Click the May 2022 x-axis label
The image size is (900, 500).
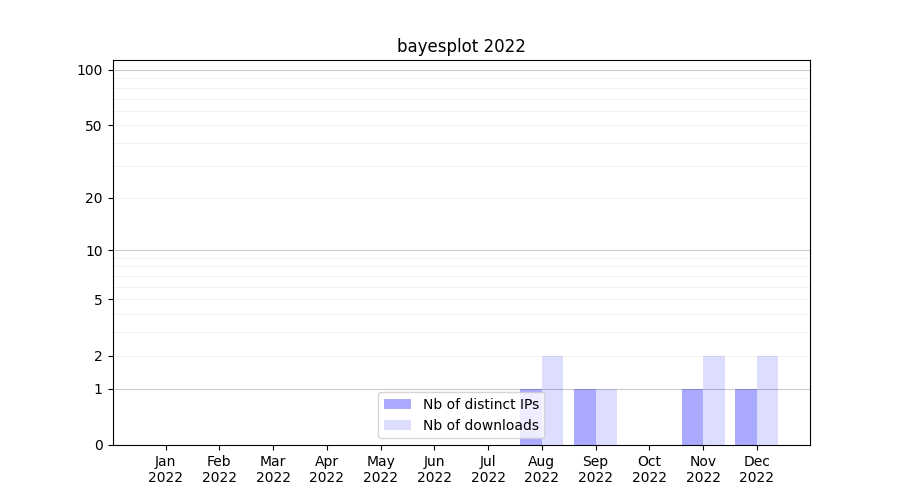point(380,469)
